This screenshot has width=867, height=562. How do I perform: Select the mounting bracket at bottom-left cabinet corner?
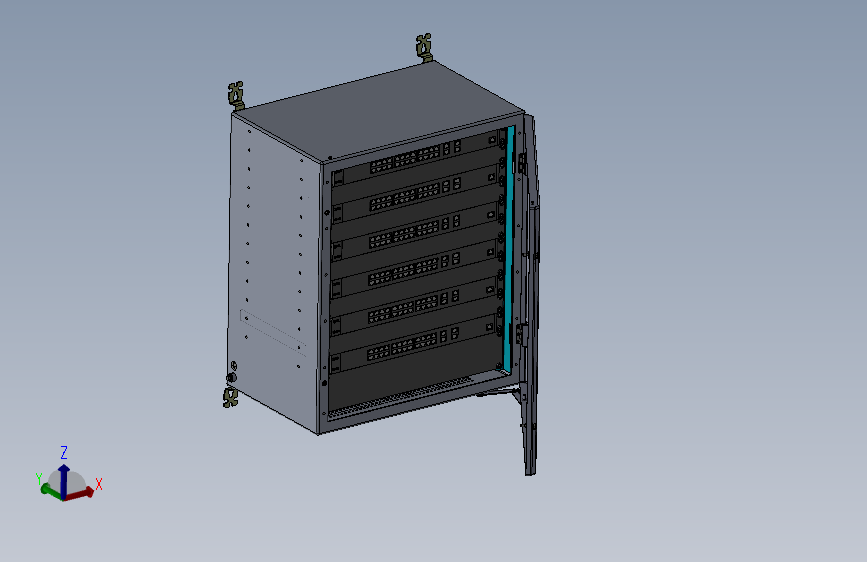coord(231,397)
